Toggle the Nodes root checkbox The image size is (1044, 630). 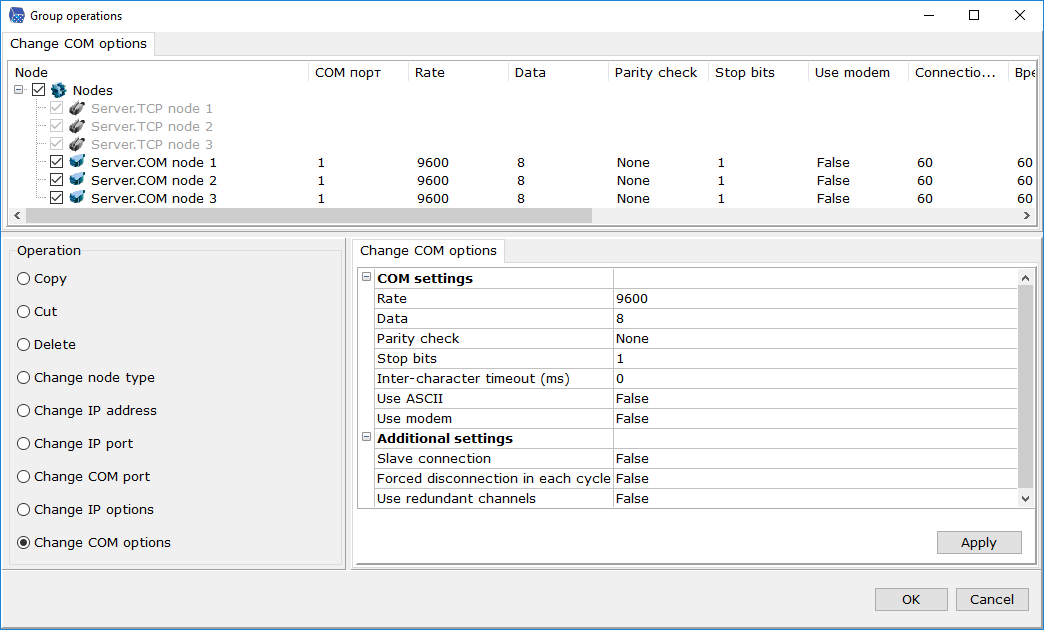(x=39, y=90)
